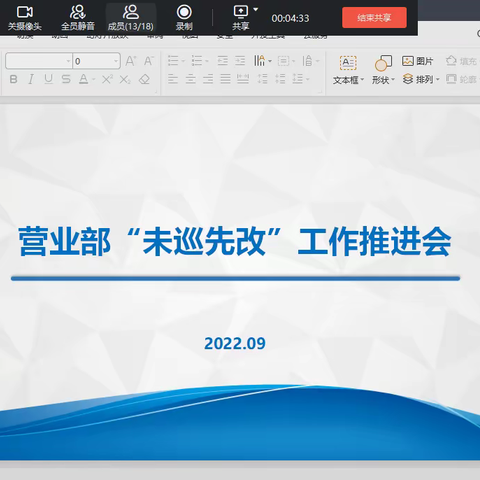Align text right
Screen dimensions: 480x480
coord(208,79)
